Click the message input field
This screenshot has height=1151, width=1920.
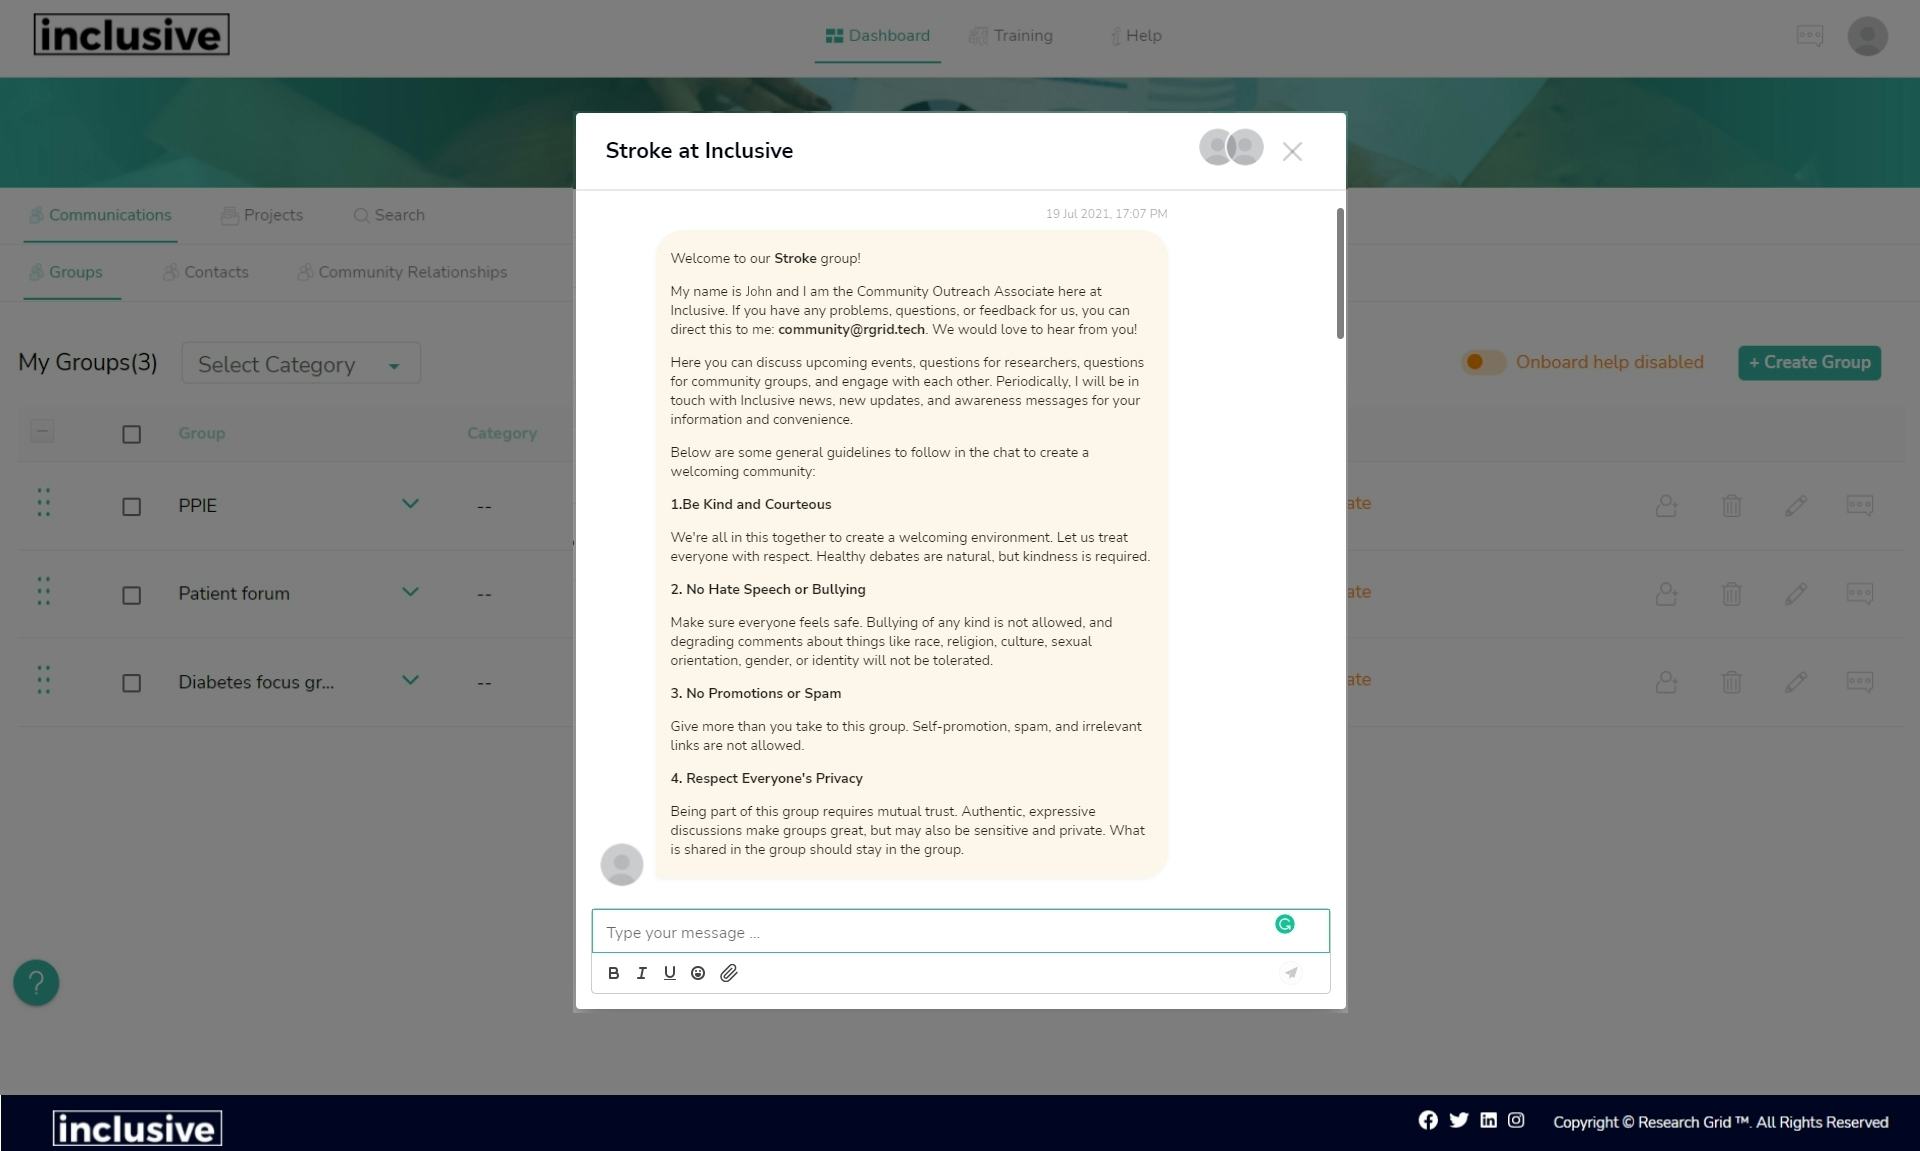pos(900,931)
